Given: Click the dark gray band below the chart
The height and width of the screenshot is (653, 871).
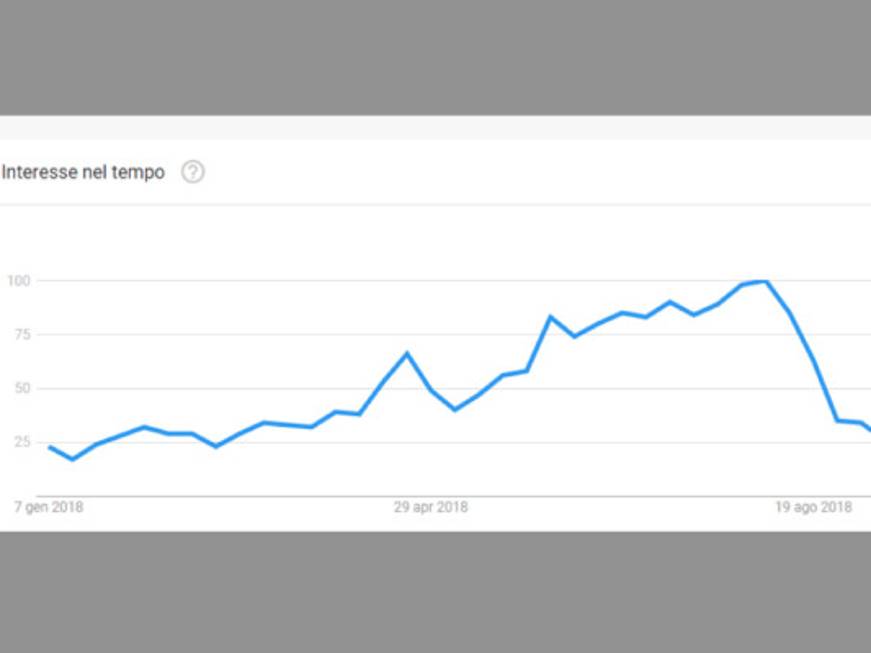Looking at the screenshot, I should (x=436, y=592).
